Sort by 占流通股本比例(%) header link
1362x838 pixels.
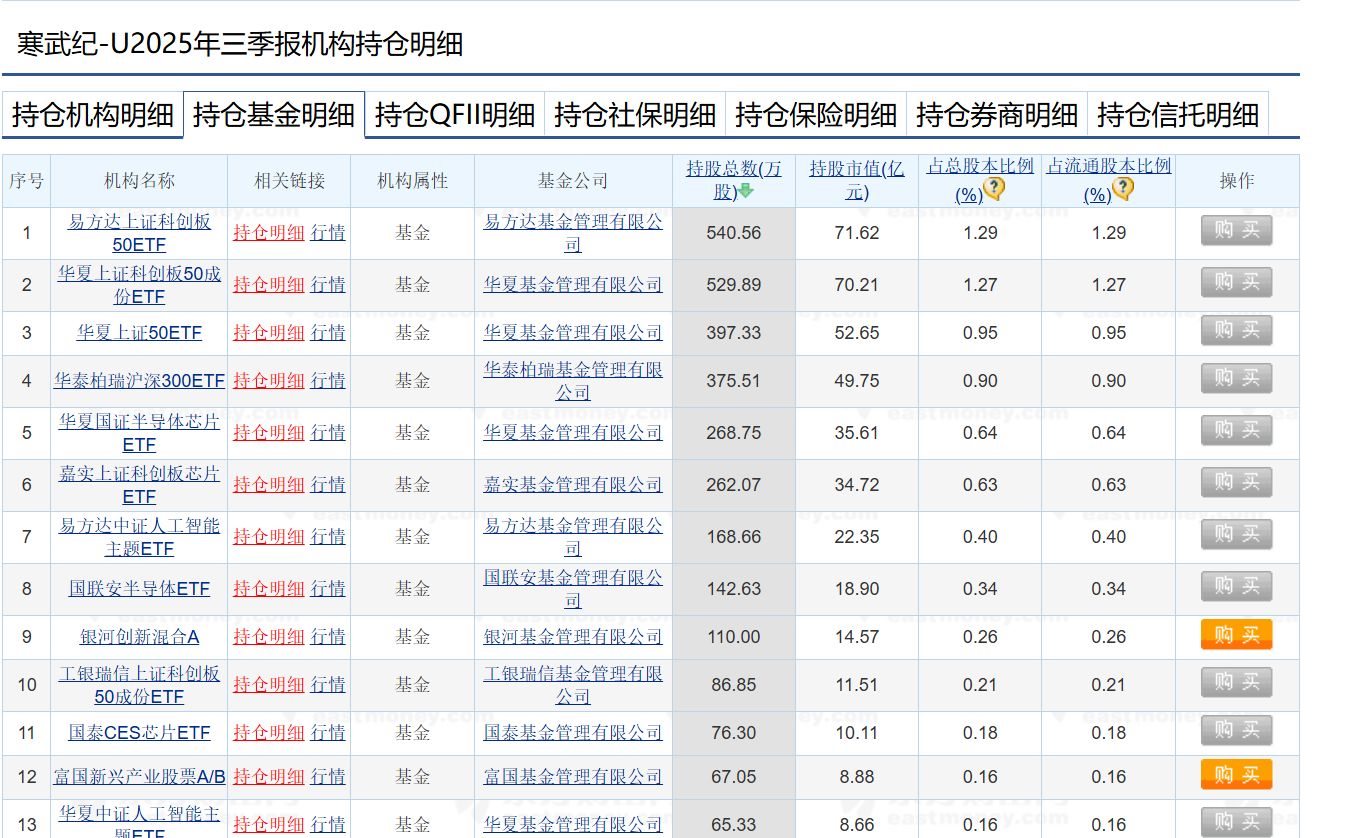(1109, 180)
